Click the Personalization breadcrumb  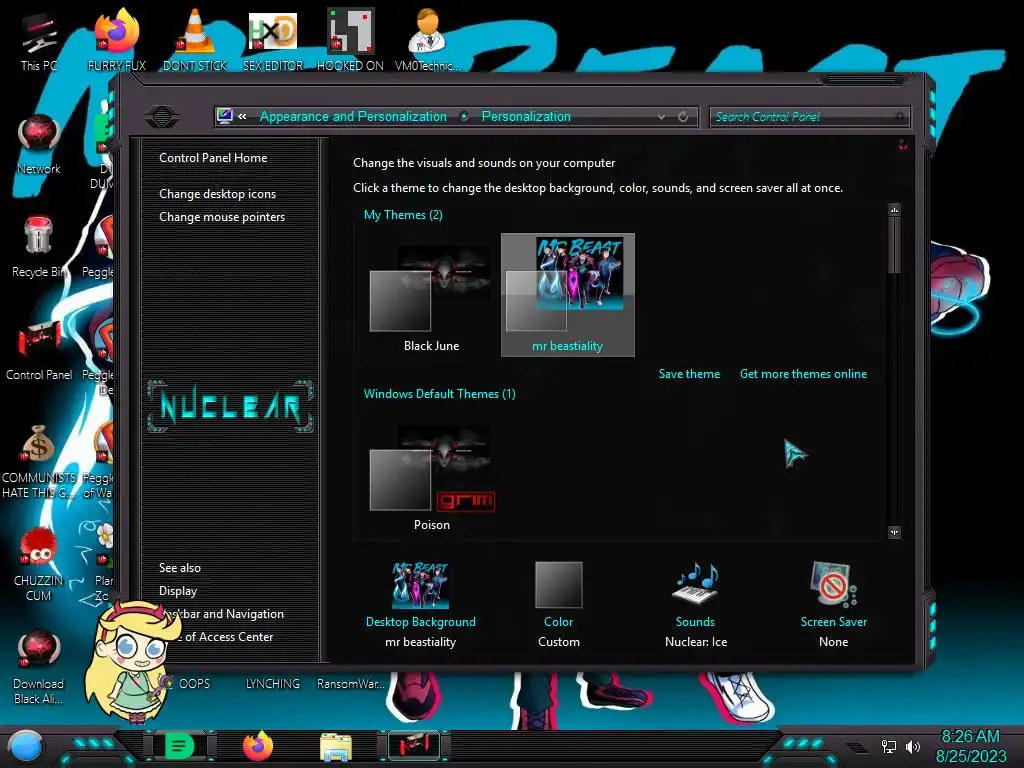pyautogui.click(x=526, y=116)
